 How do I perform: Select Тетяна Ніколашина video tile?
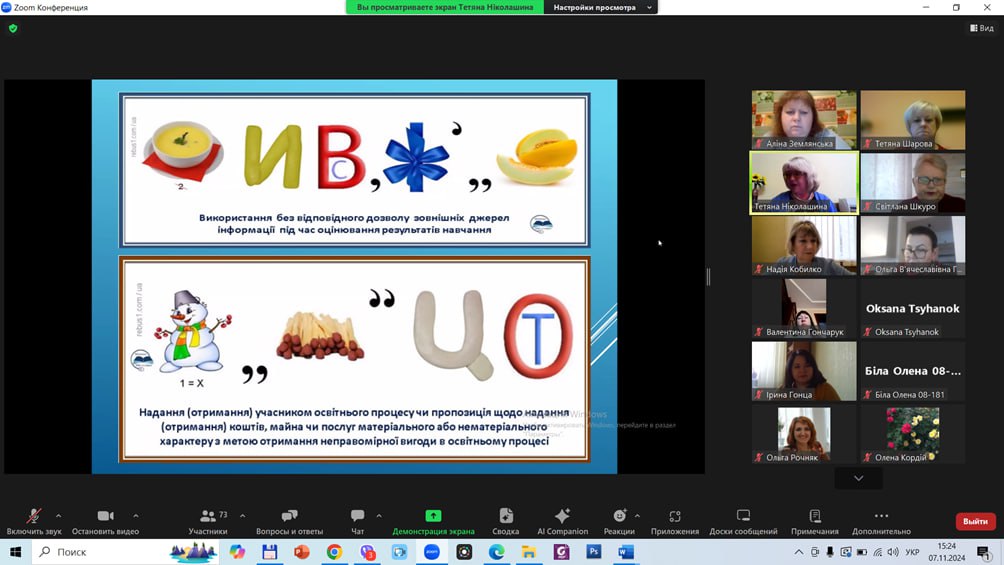coord(804,183)
